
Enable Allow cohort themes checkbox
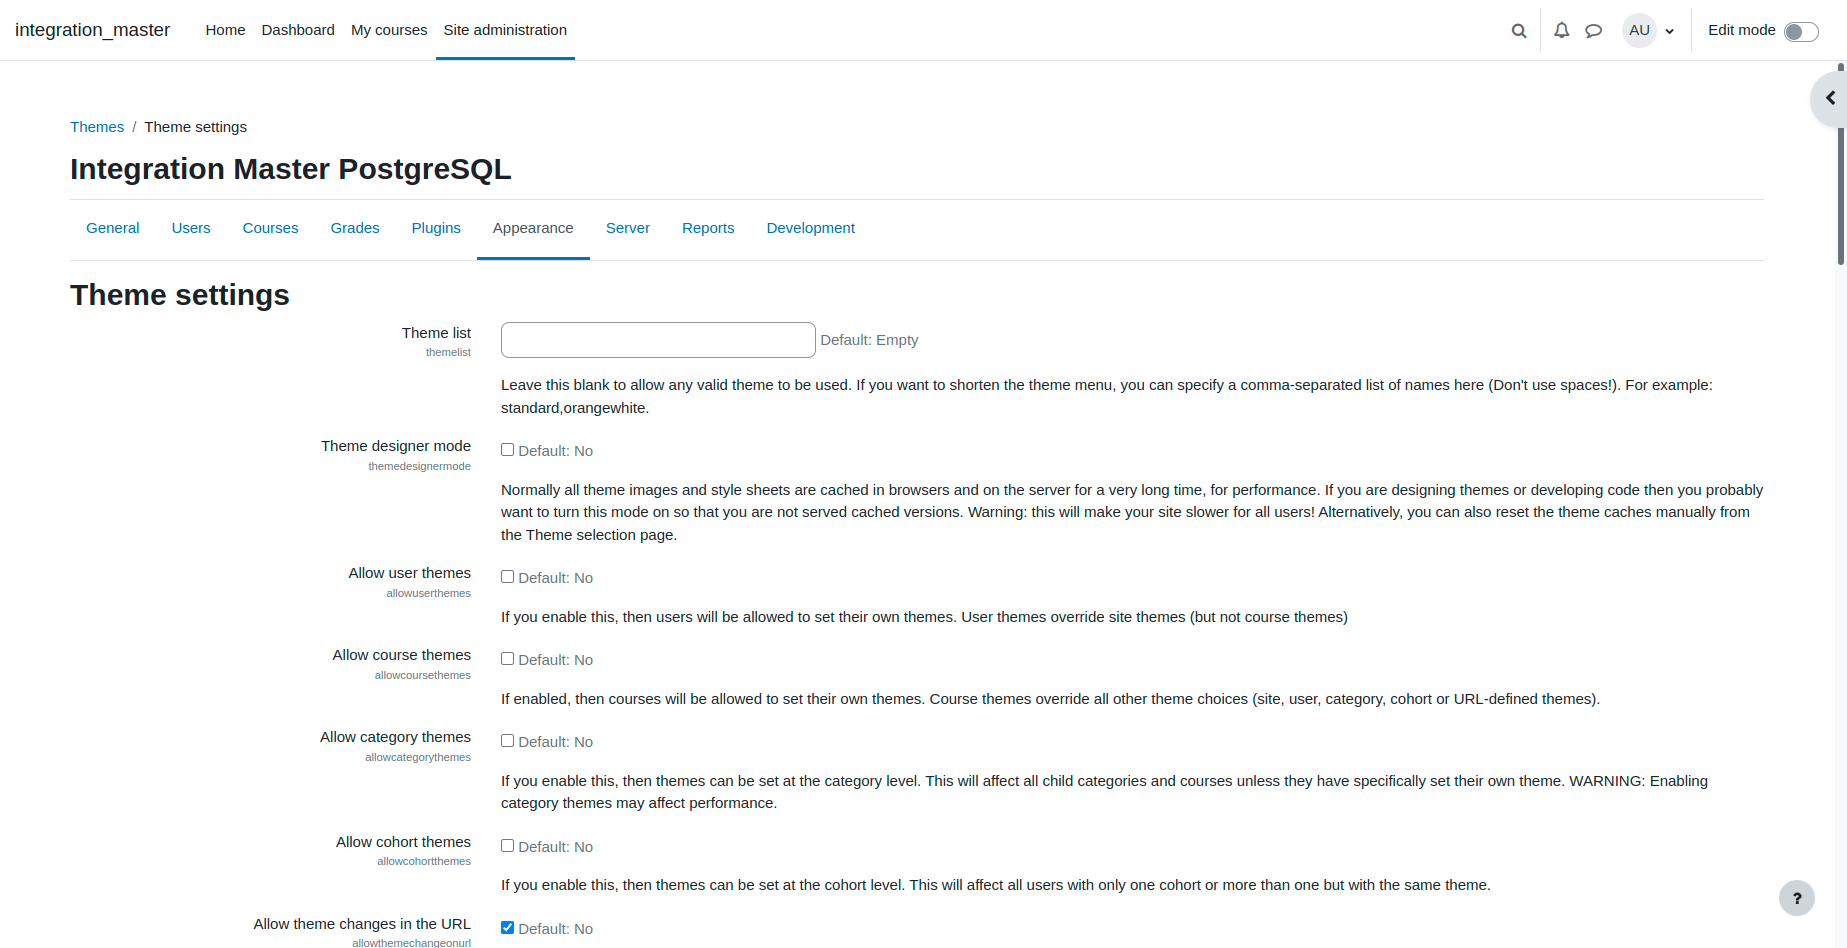click(507, 846)
